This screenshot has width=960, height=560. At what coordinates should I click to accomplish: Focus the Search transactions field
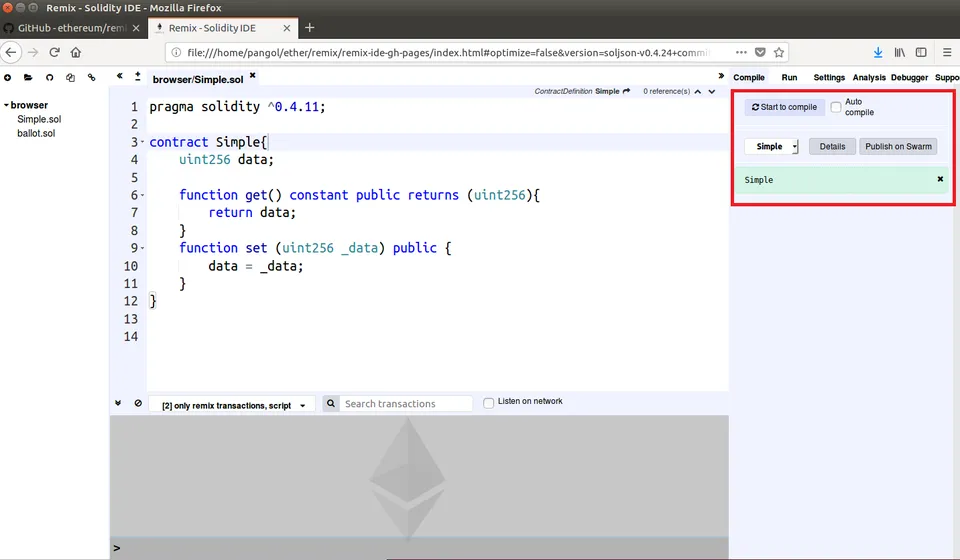point(405,404)
